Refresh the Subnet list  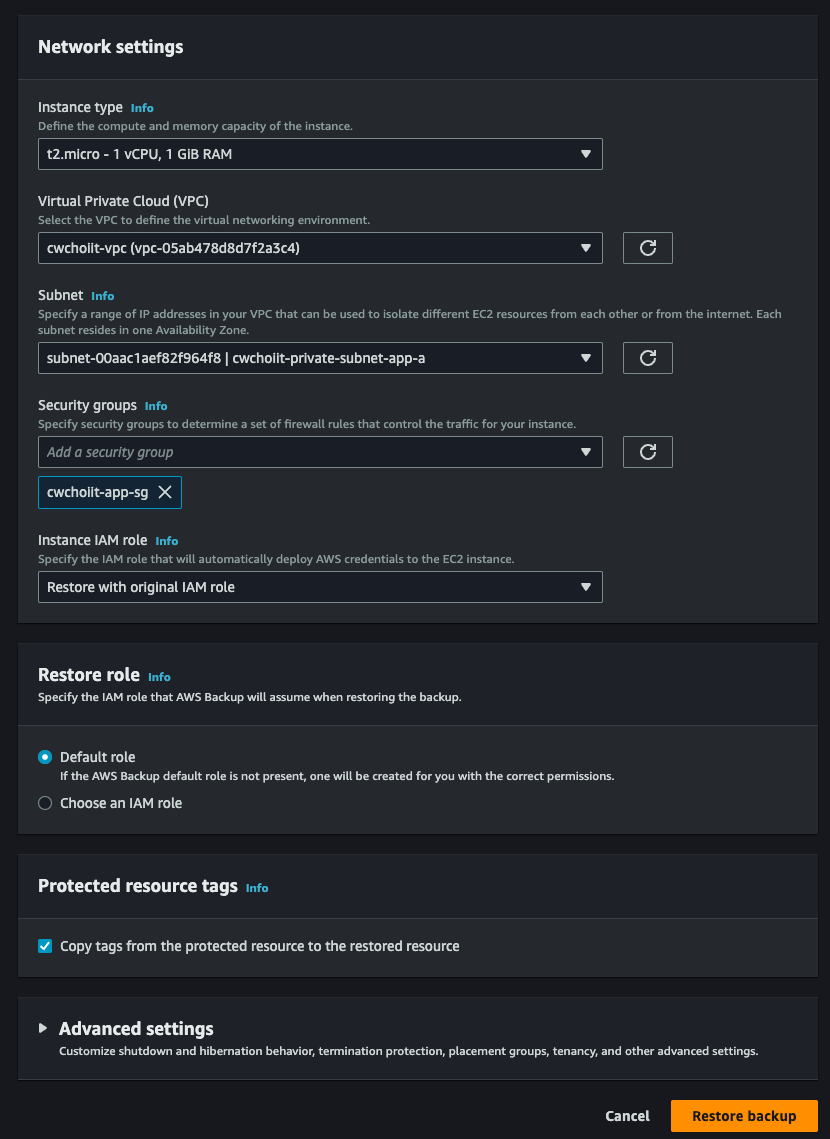coord(648,358)
